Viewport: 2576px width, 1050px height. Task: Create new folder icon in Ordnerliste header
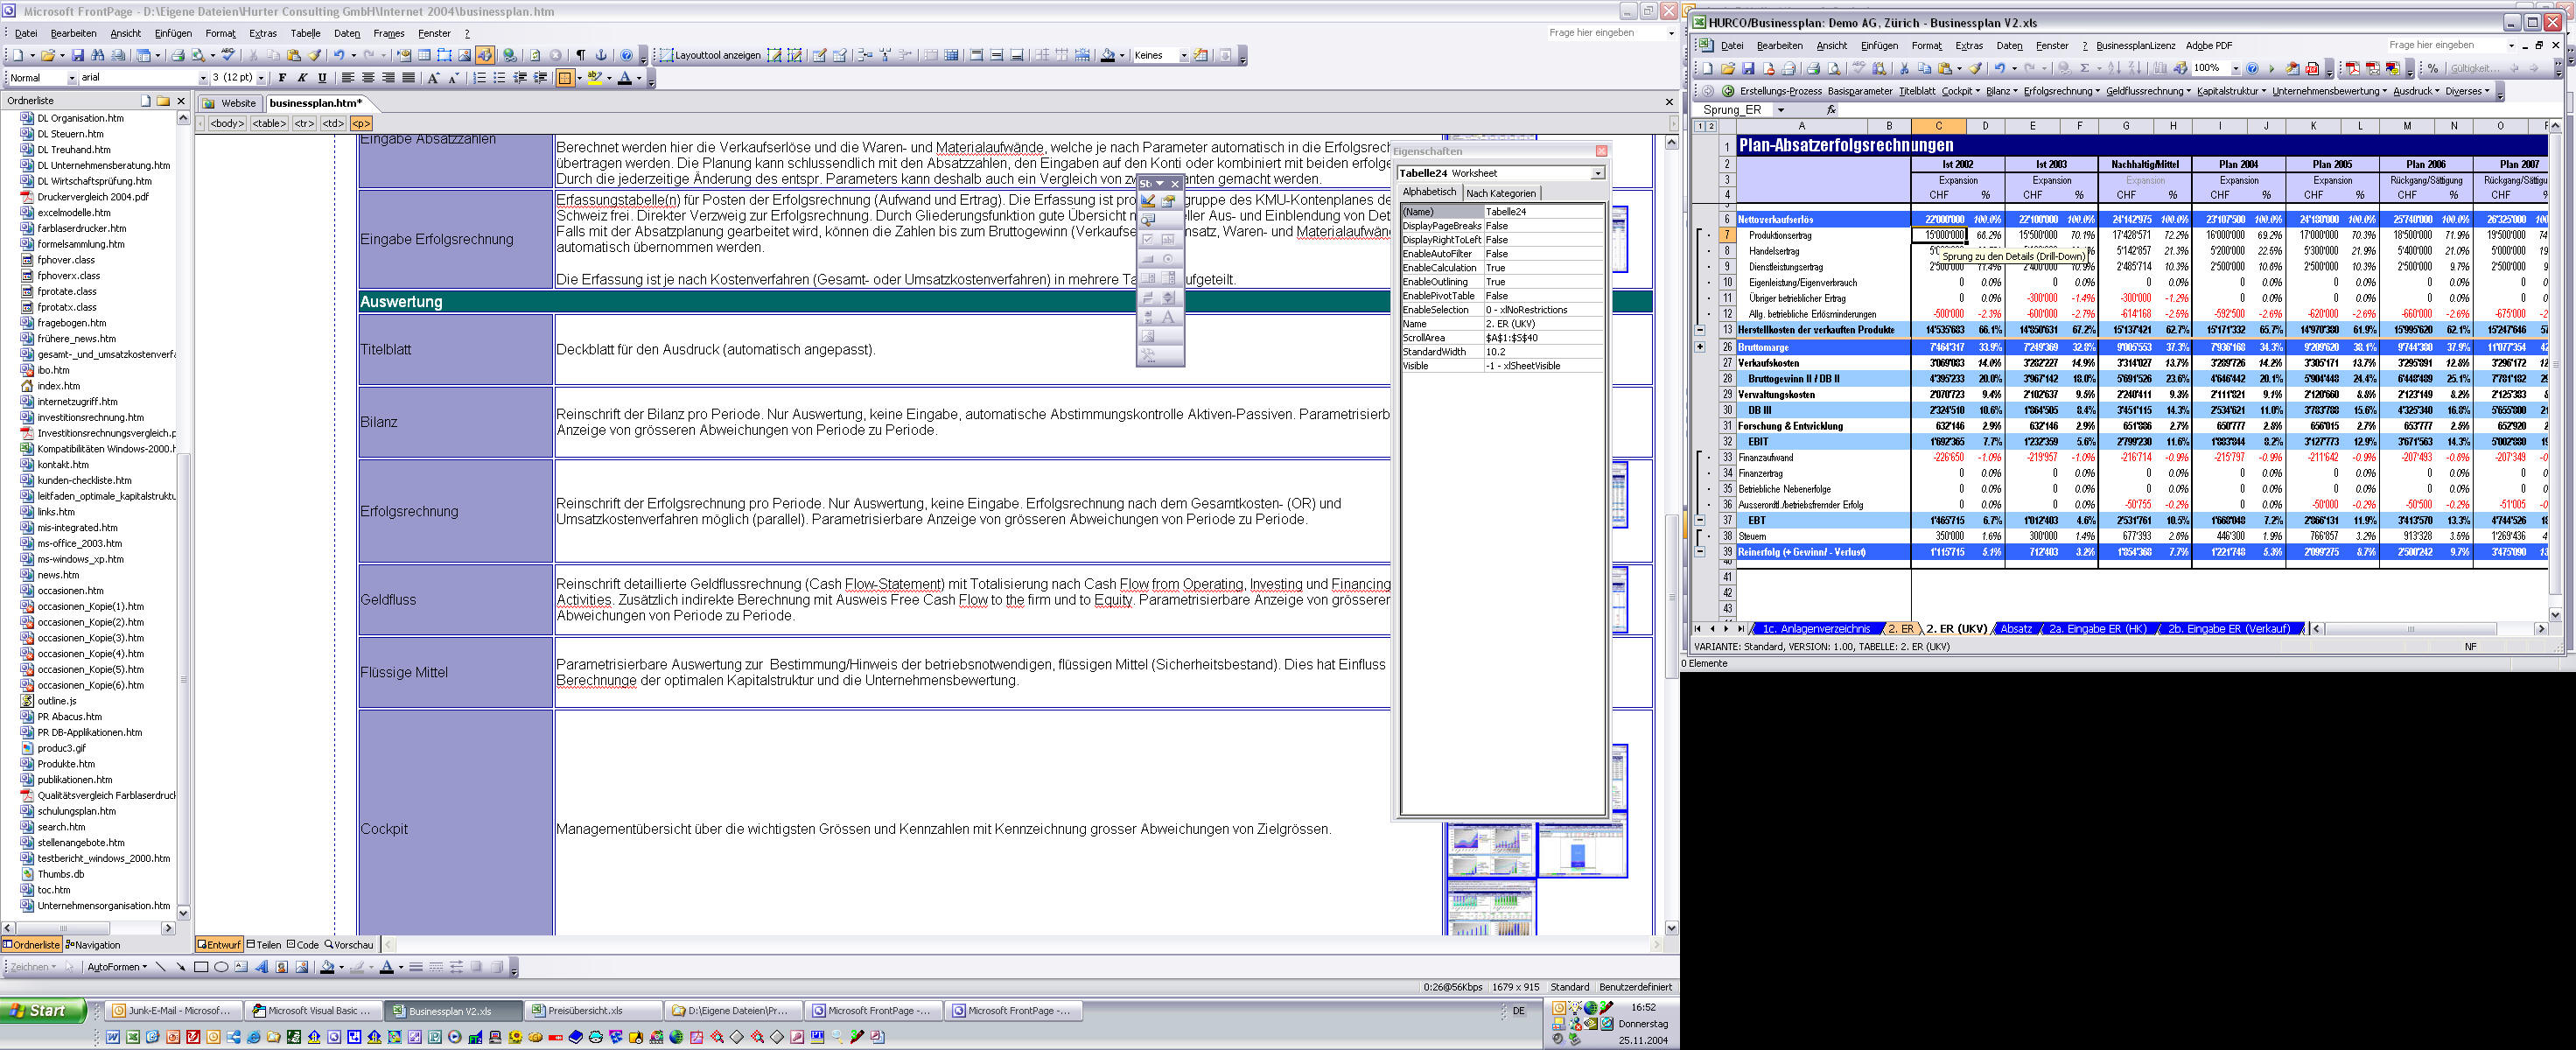tap(163, 101)
